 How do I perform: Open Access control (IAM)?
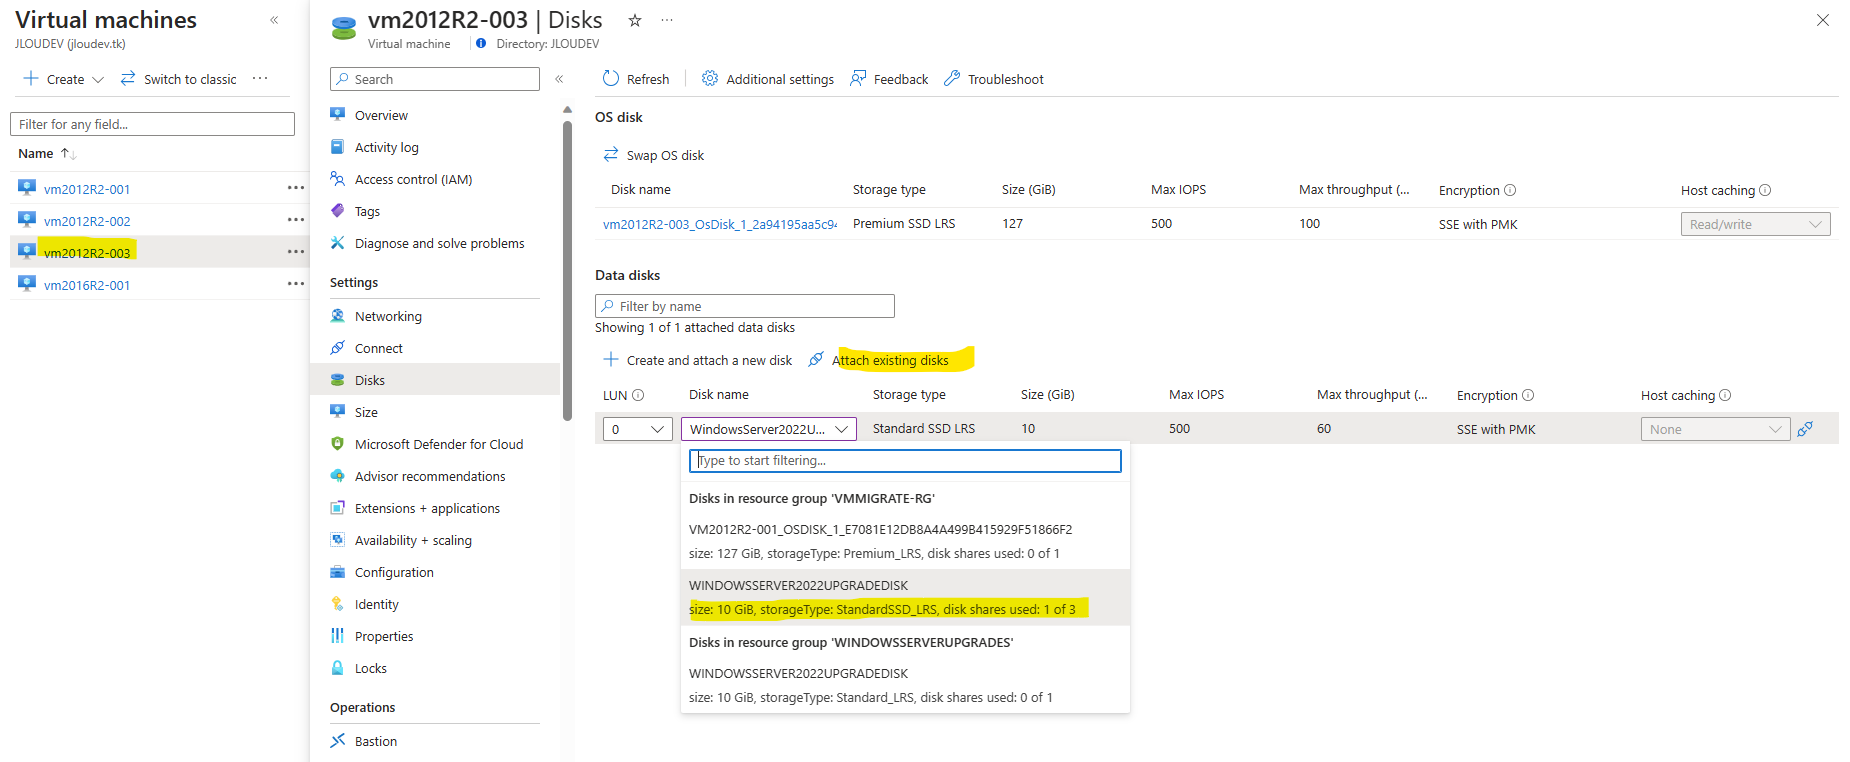pyautogui.click(x=413, y=179)
